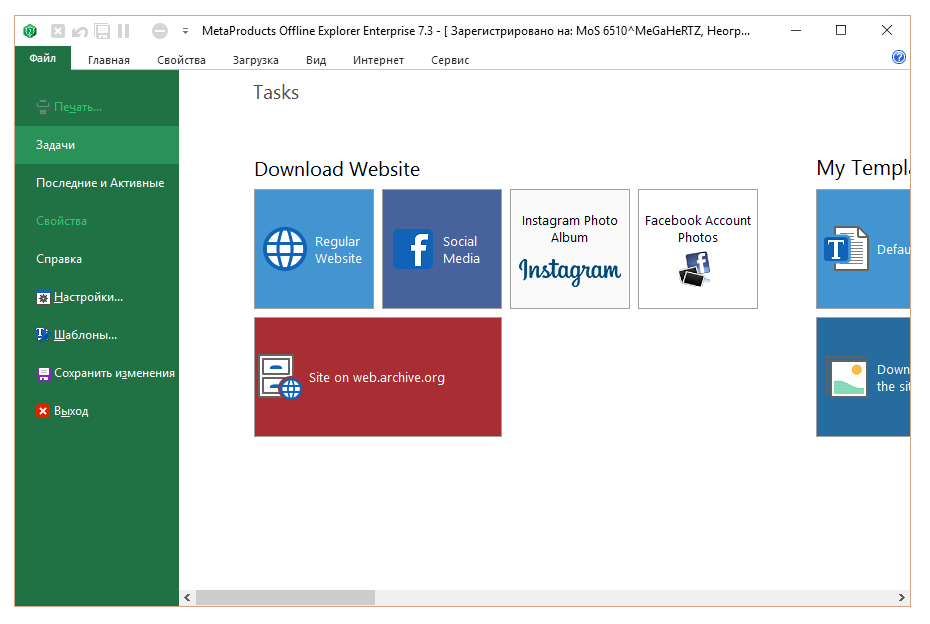The height and width of the screenshot is (624, 930).
Task: Select the Site on web.archive.org tile
Action: tap(378, 377)
